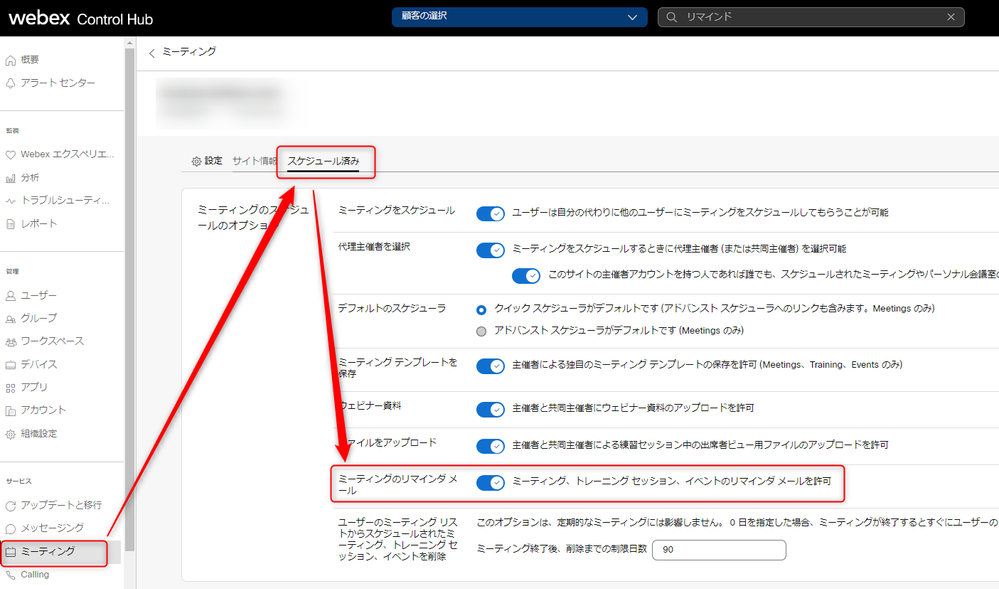Viewport: 999px width, 589px height.
Task: Click the Calling phone icon
Action: tap(10, 575)
